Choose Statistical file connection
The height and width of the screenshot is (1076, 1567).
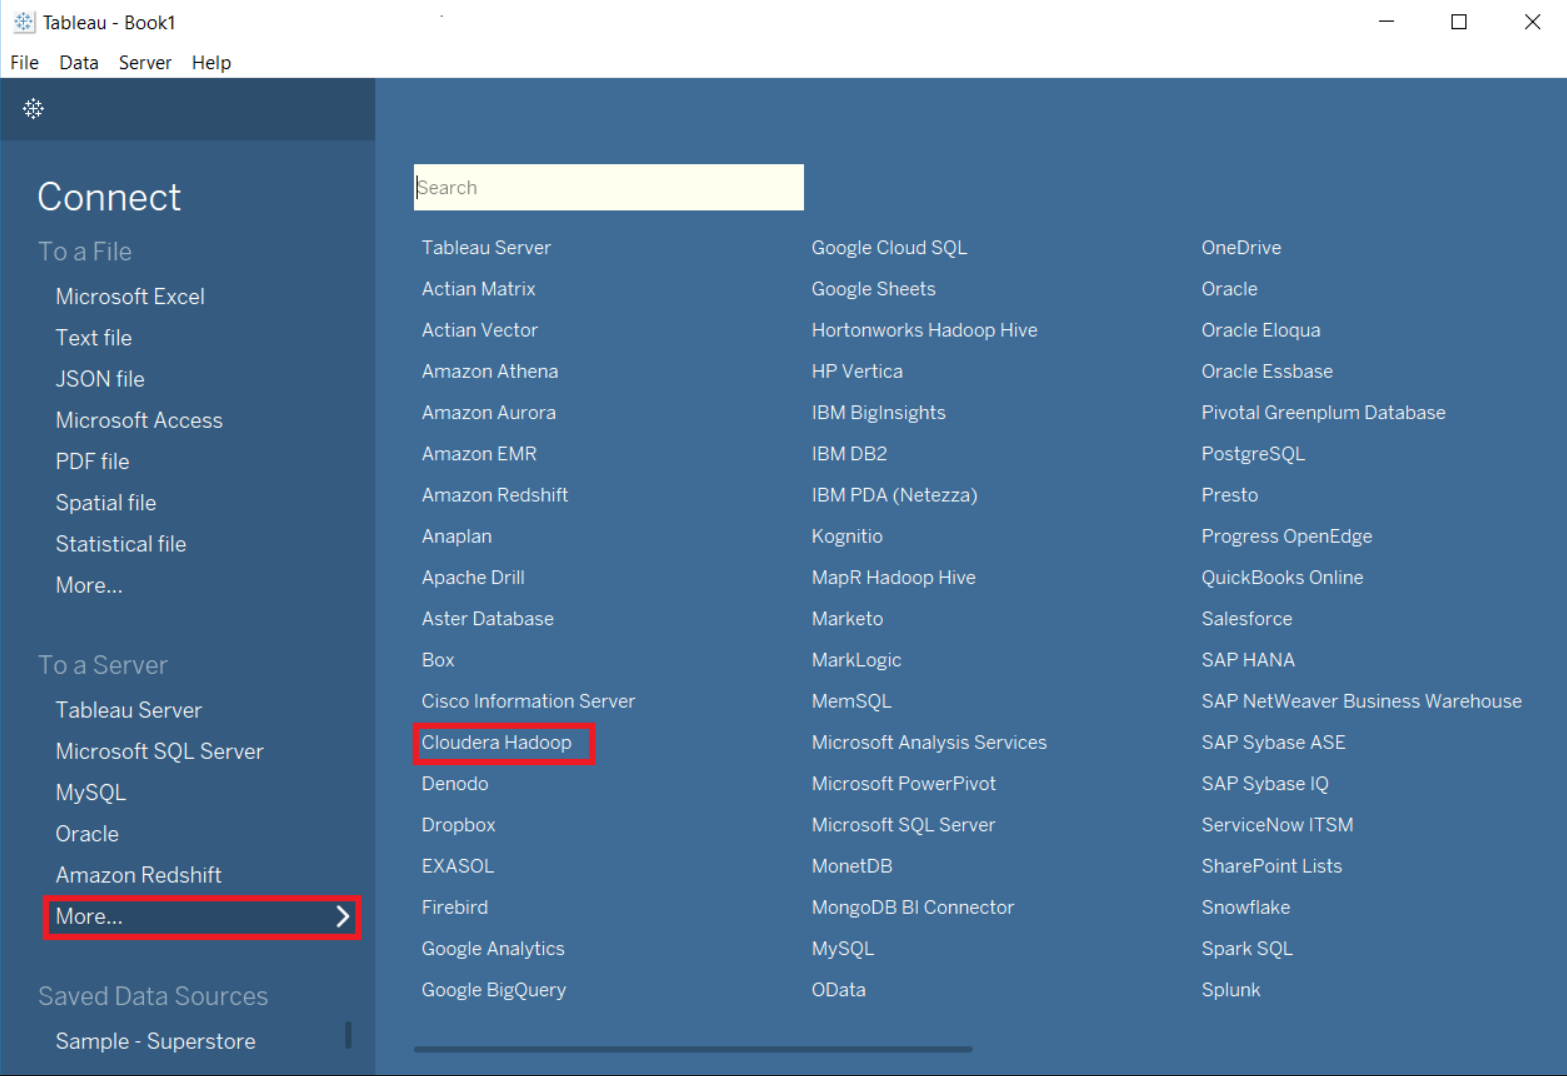coord(121,544)
